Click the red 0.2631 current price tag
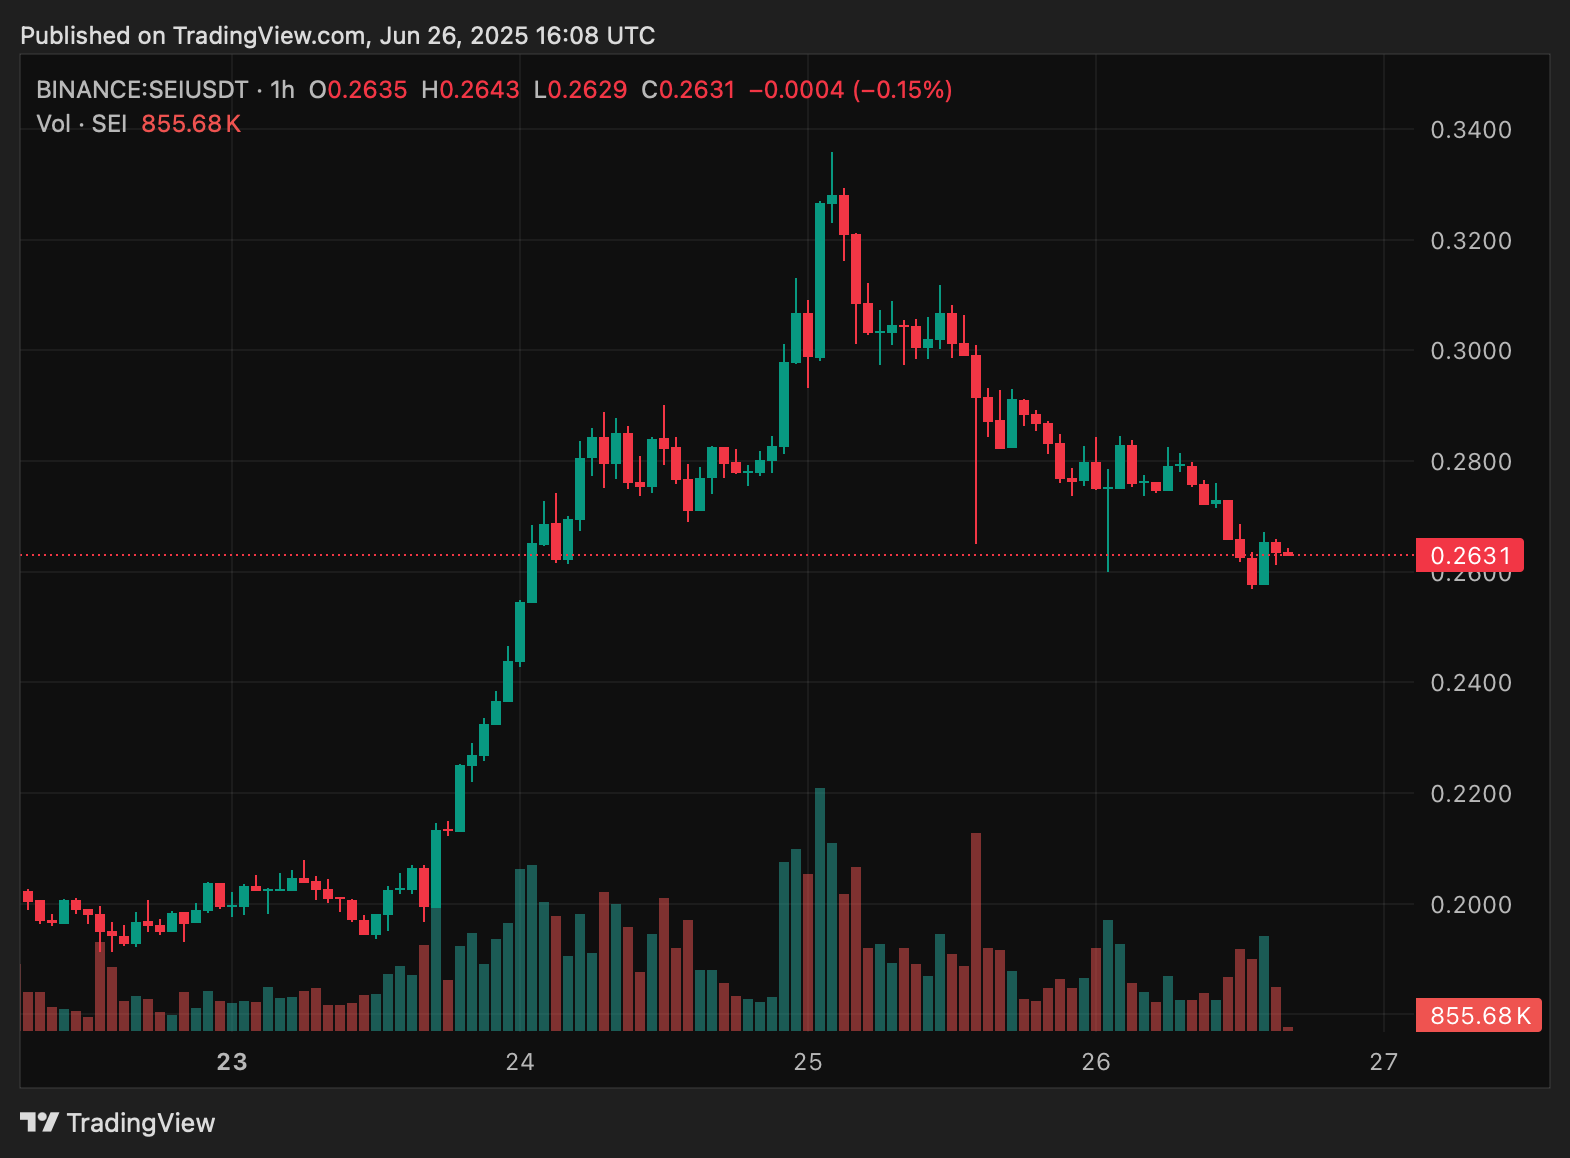The image size is (1570, 1158). [x=1469, y=555]
